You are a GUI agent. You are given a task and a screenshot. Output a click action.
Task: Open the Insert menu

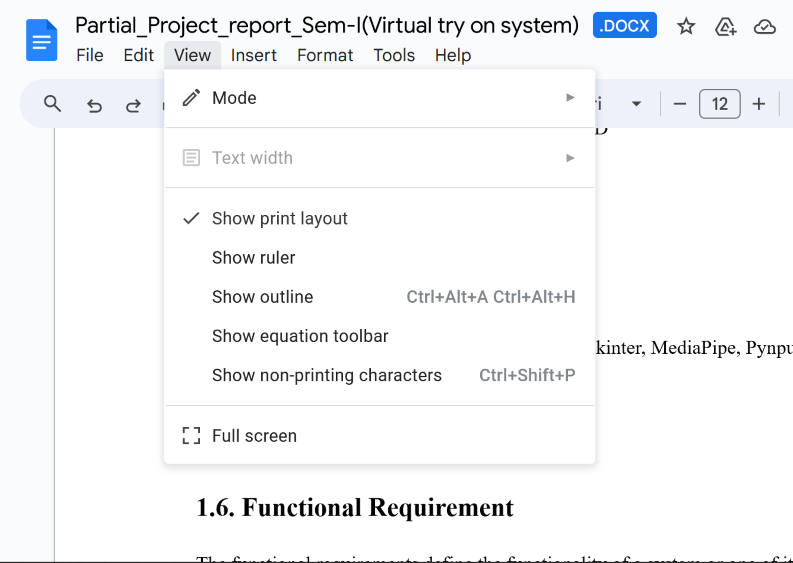click(254, 56)
